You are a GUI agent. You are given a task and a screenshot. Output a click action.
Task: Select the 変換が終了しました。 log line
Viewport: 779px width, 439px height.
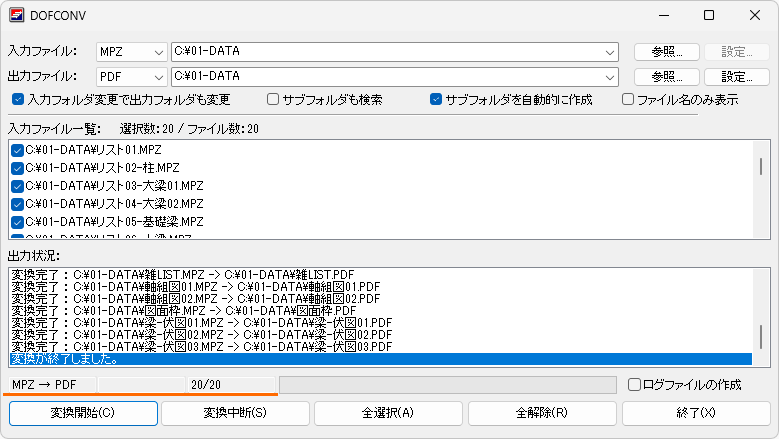(x=381, y=359)
